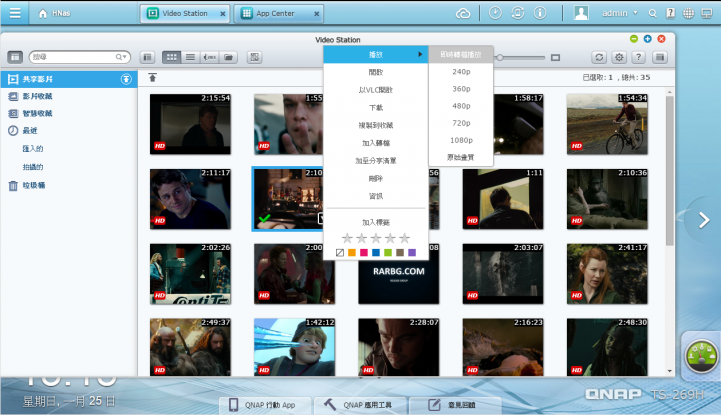Choose 資訊 in the context menu
Image resolution: width=721 pixels, height=415 pixels.
point(376,196)
